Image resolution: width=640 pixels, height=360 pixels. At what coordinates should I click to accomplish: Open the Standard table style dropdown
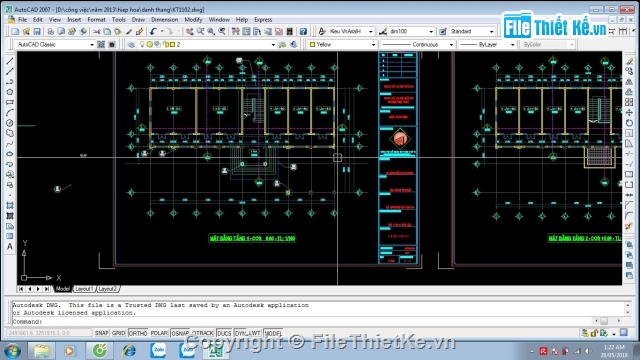pos(491,31)
